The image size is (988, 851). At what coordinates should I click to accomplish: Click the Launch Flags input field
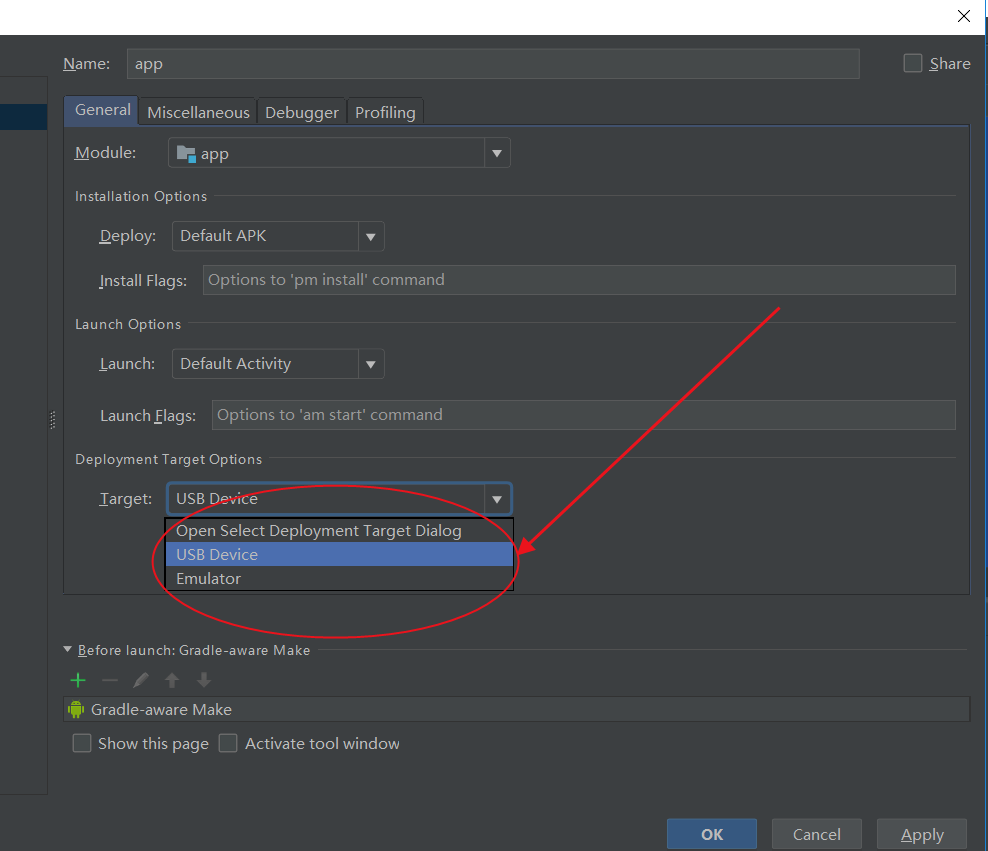click(x=583, y=415)
